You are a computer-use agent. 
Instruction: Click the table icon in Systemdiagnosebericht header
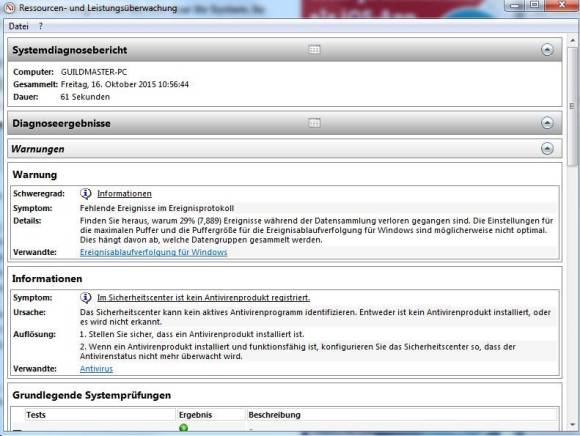tap(314, 49)
